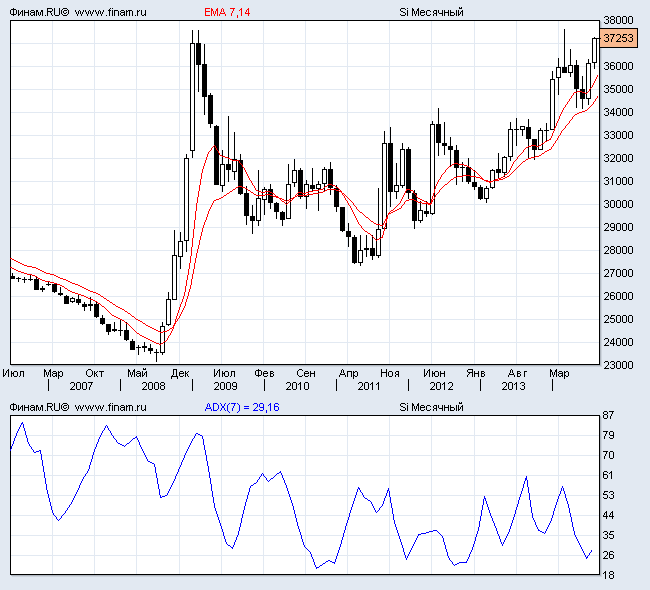
Task: Click the Дек month label on the time axis
Action: [180, 373]
